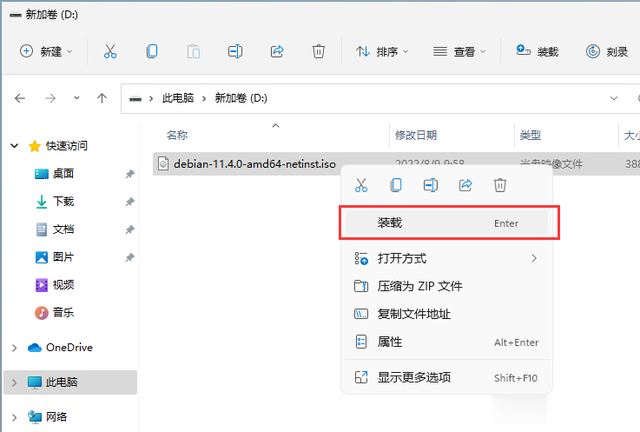The width and height of the screenshot is (640, 432).
Task: Click the Cut icon in the context menu
Action: pyautogui.click(x=361, y=185)
